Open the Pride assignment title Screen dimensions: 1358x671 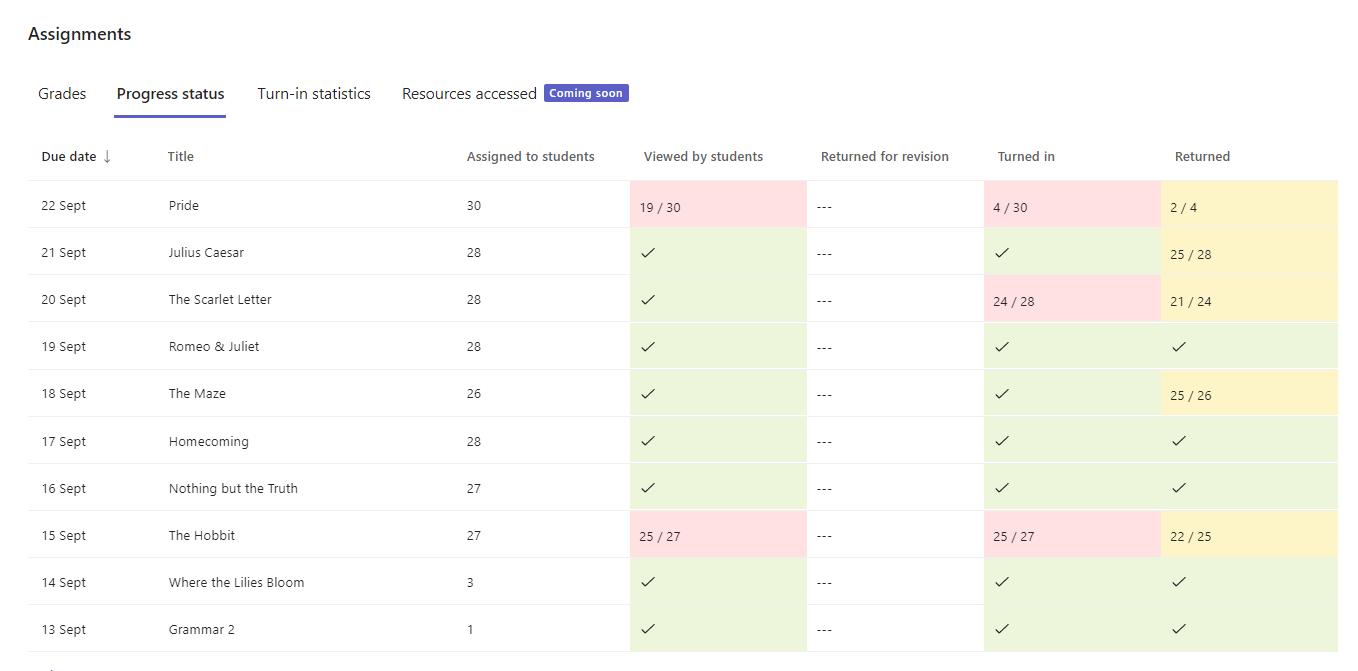pos(184,206)
